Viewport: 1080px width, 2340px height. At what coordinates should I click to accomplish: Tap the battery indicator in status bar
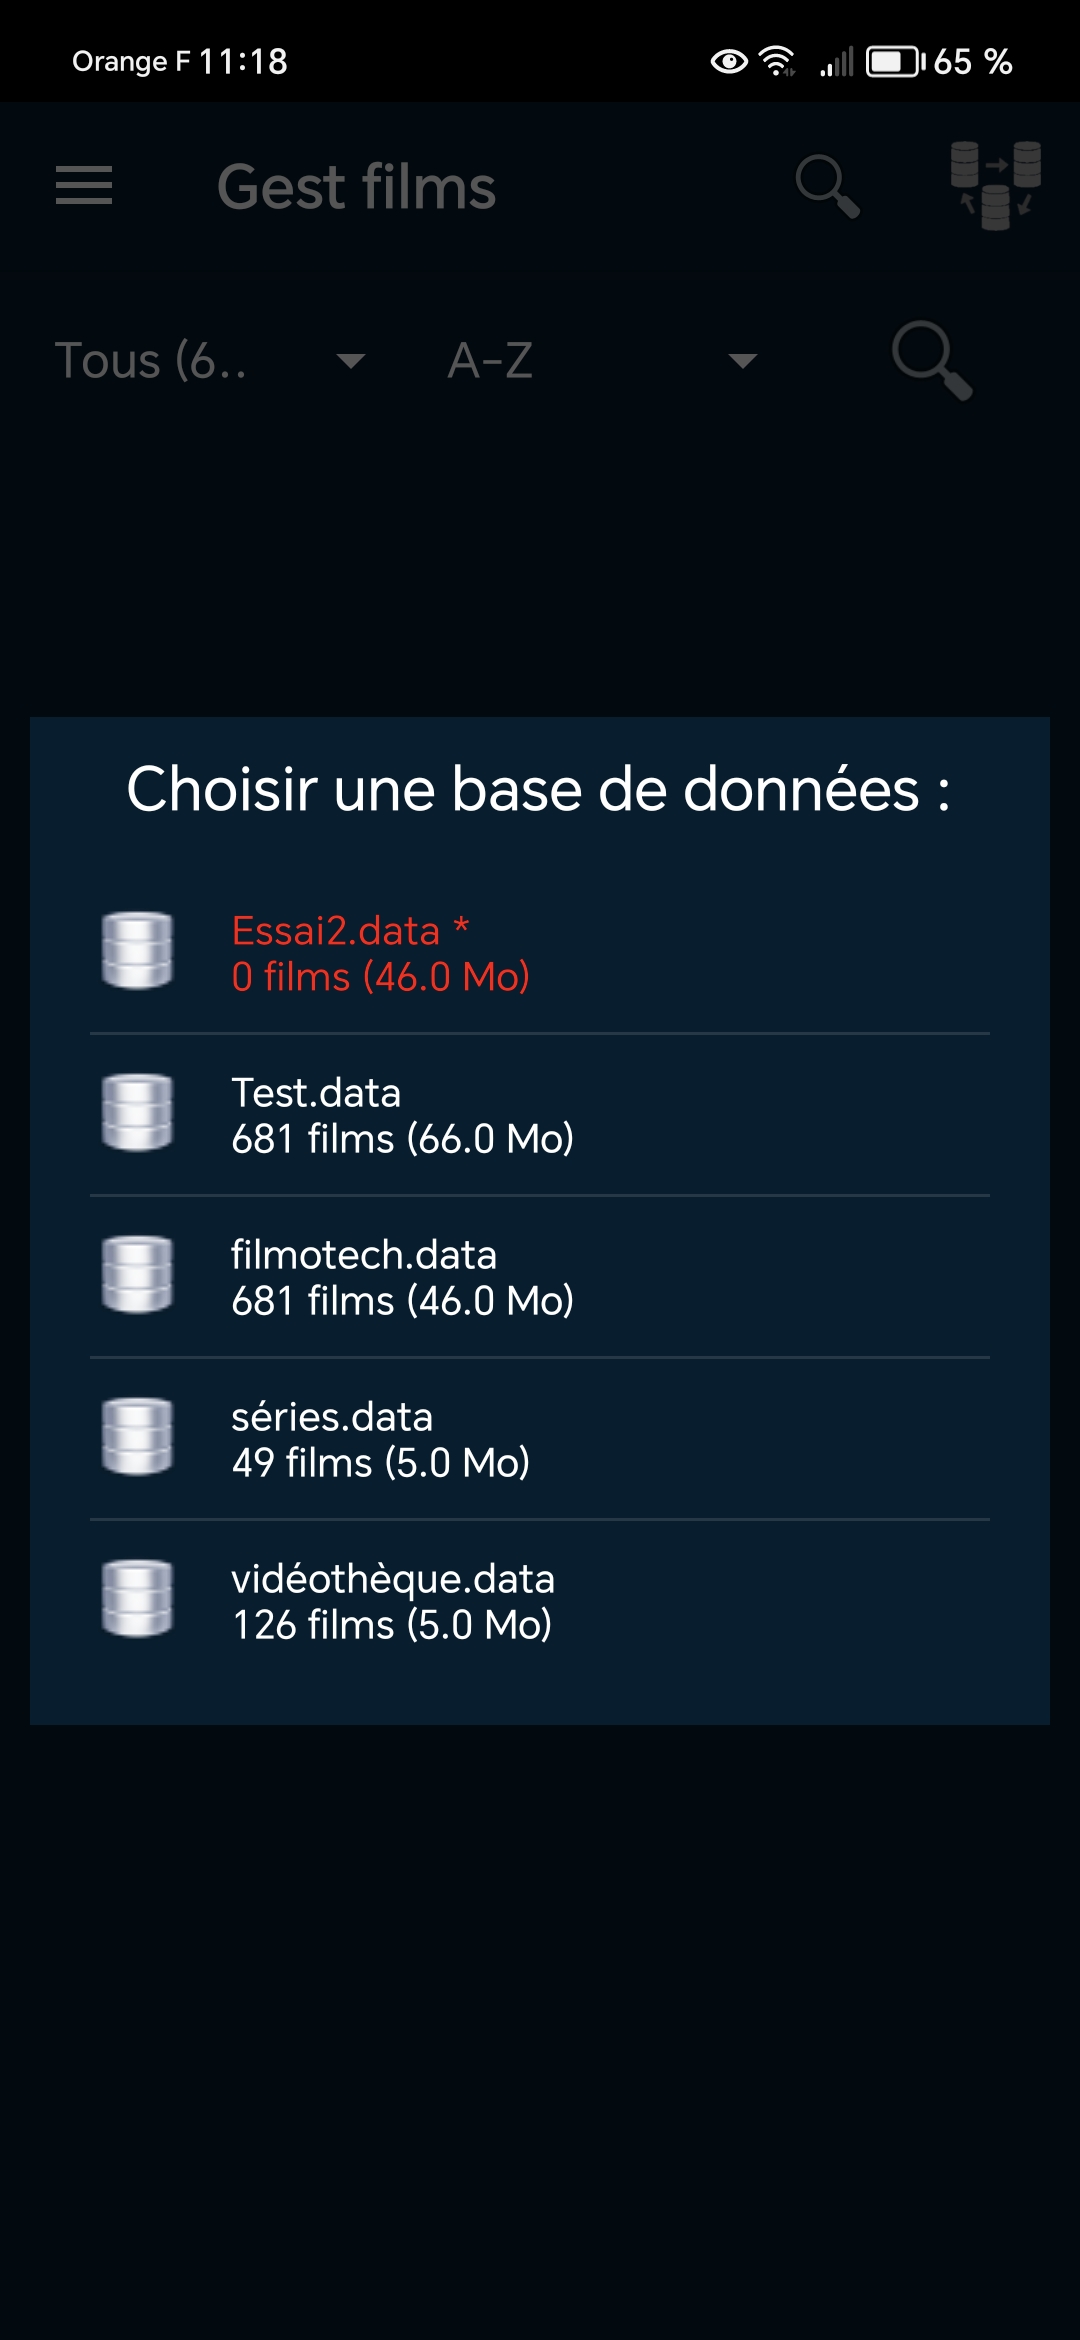coord(895,62)
